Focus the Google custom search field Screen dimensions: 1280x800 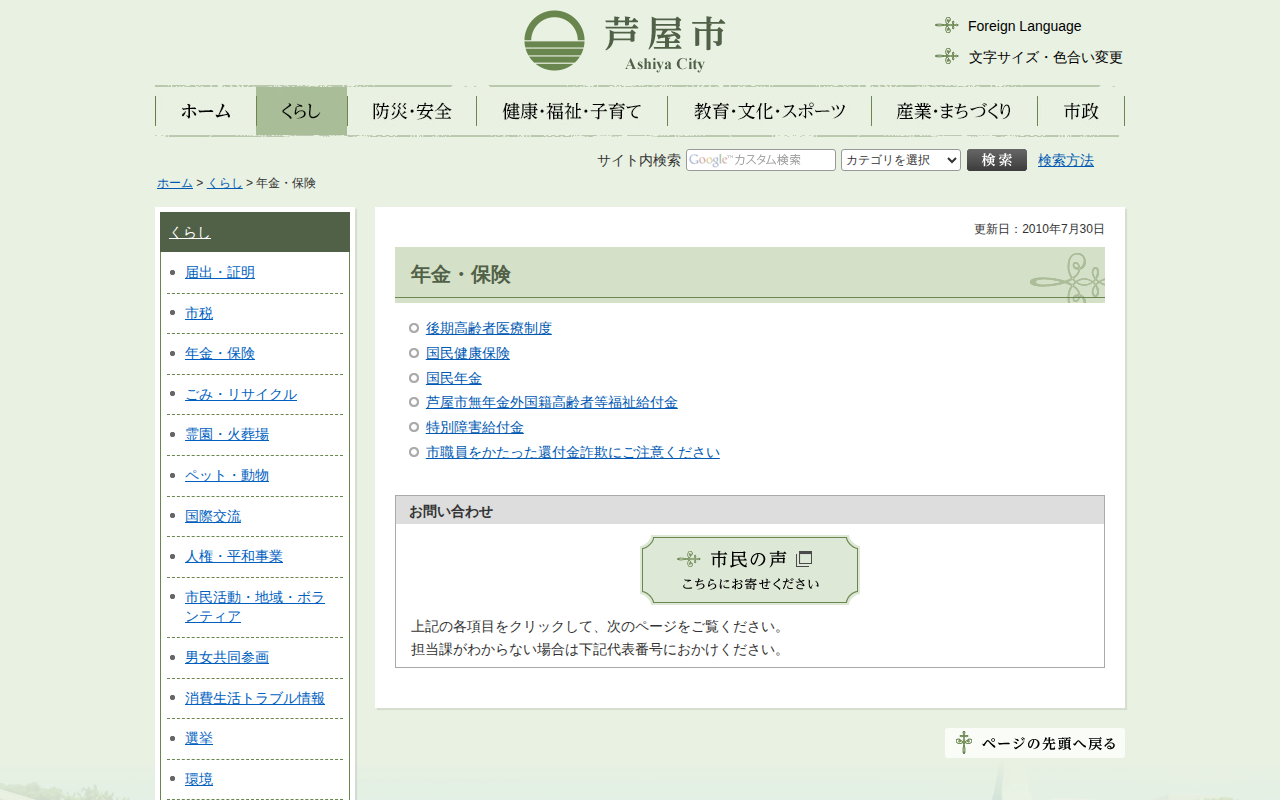pyautogui.click(x=760, y=160)
